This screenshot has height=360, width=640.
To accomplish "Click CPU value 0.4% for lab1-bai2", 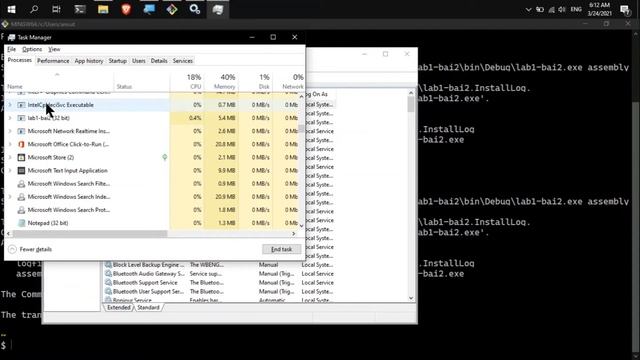I will (x=195, y=118).
